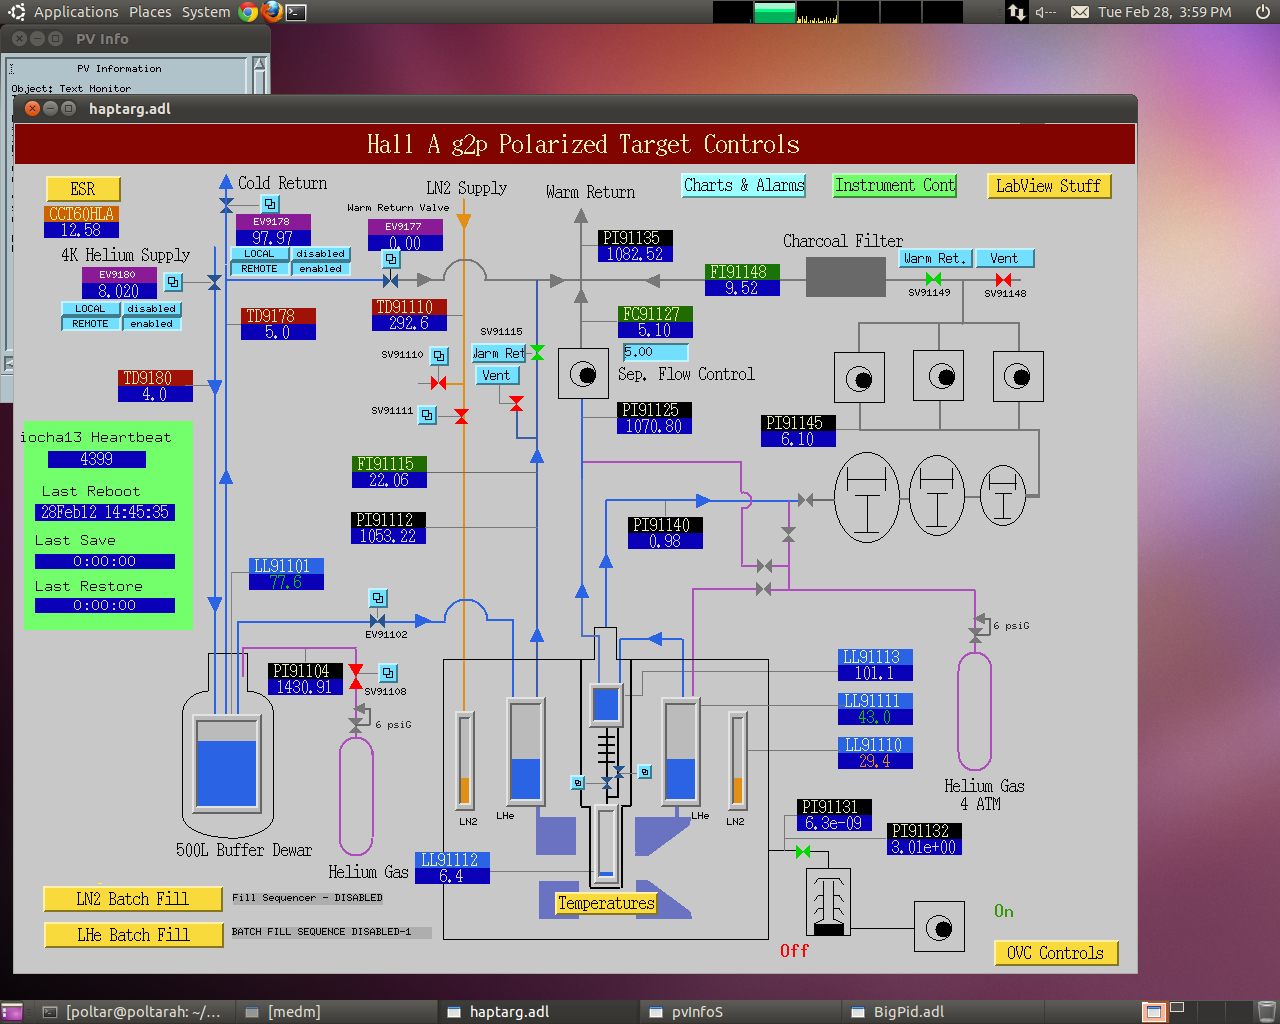Launch Chrome from the top panel
1280x1024 pixels.
249,12
